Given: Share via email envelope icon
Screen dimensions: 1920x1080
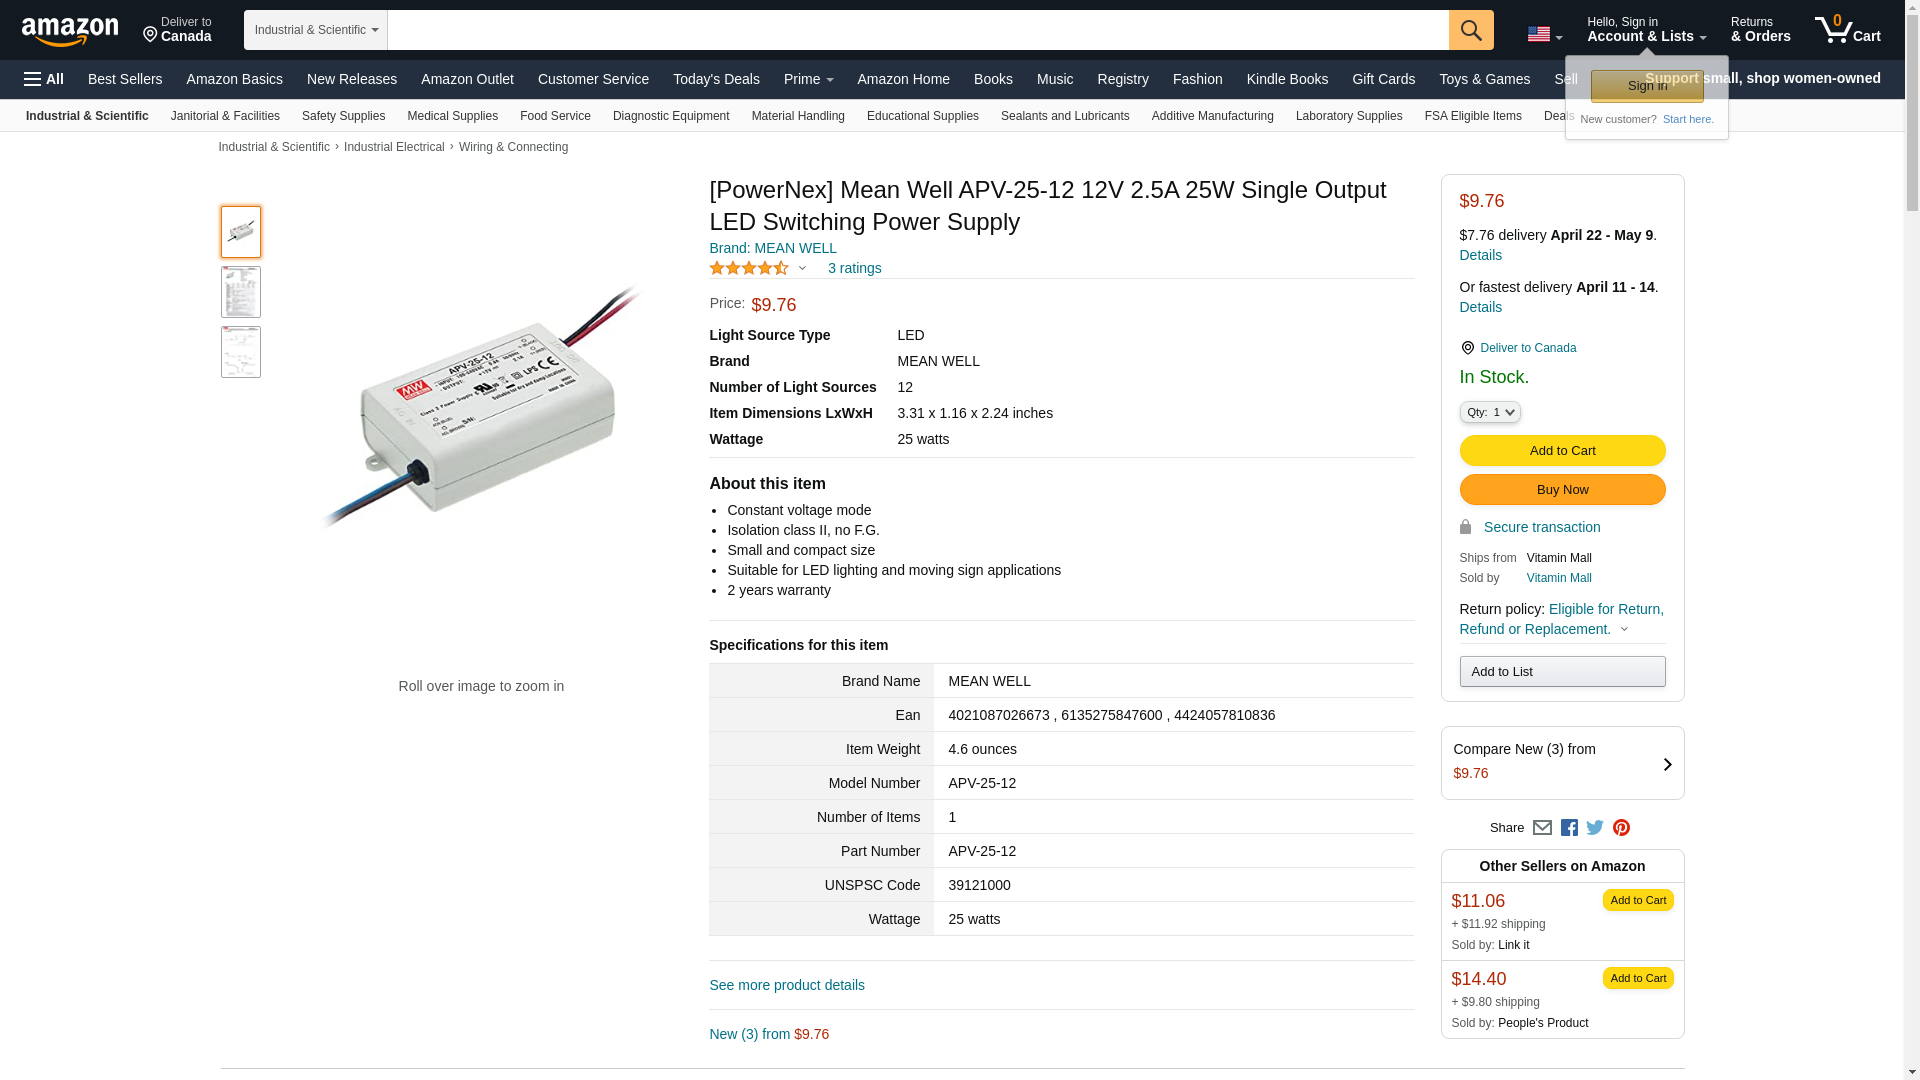Looking at the screenshot, I should tap(1542, 828).
